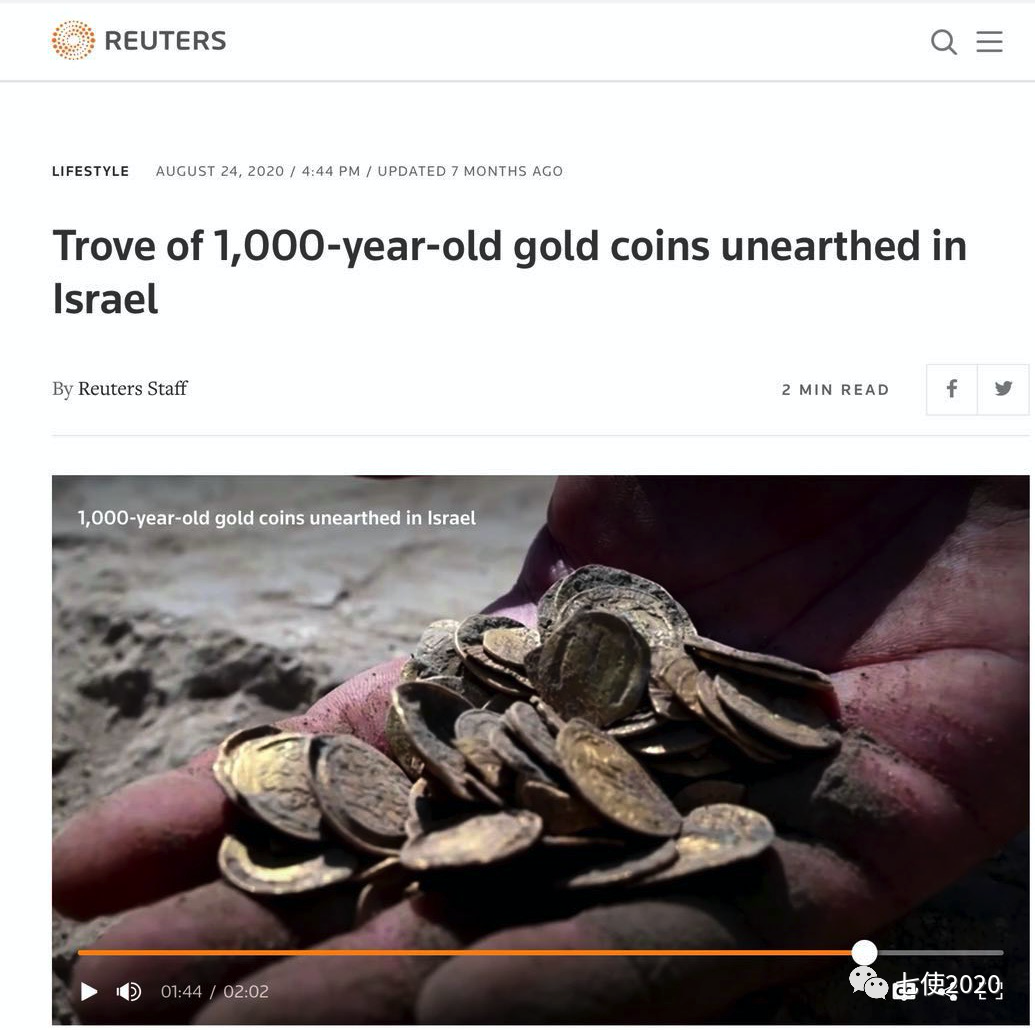Open the video share options icon

click(x=948, y=993)
